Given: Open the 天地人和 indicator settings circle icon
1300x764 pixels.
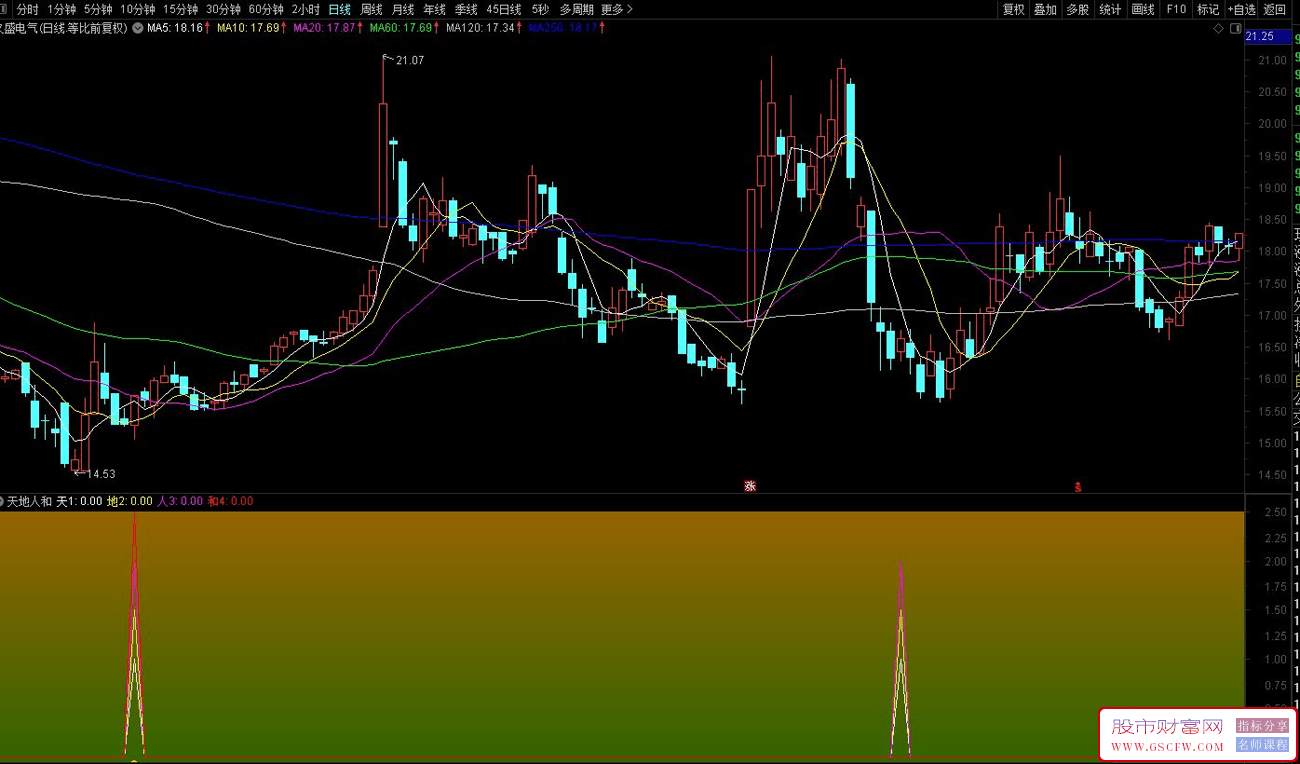Looking at the screenshot, I should (x=3, y=501).
